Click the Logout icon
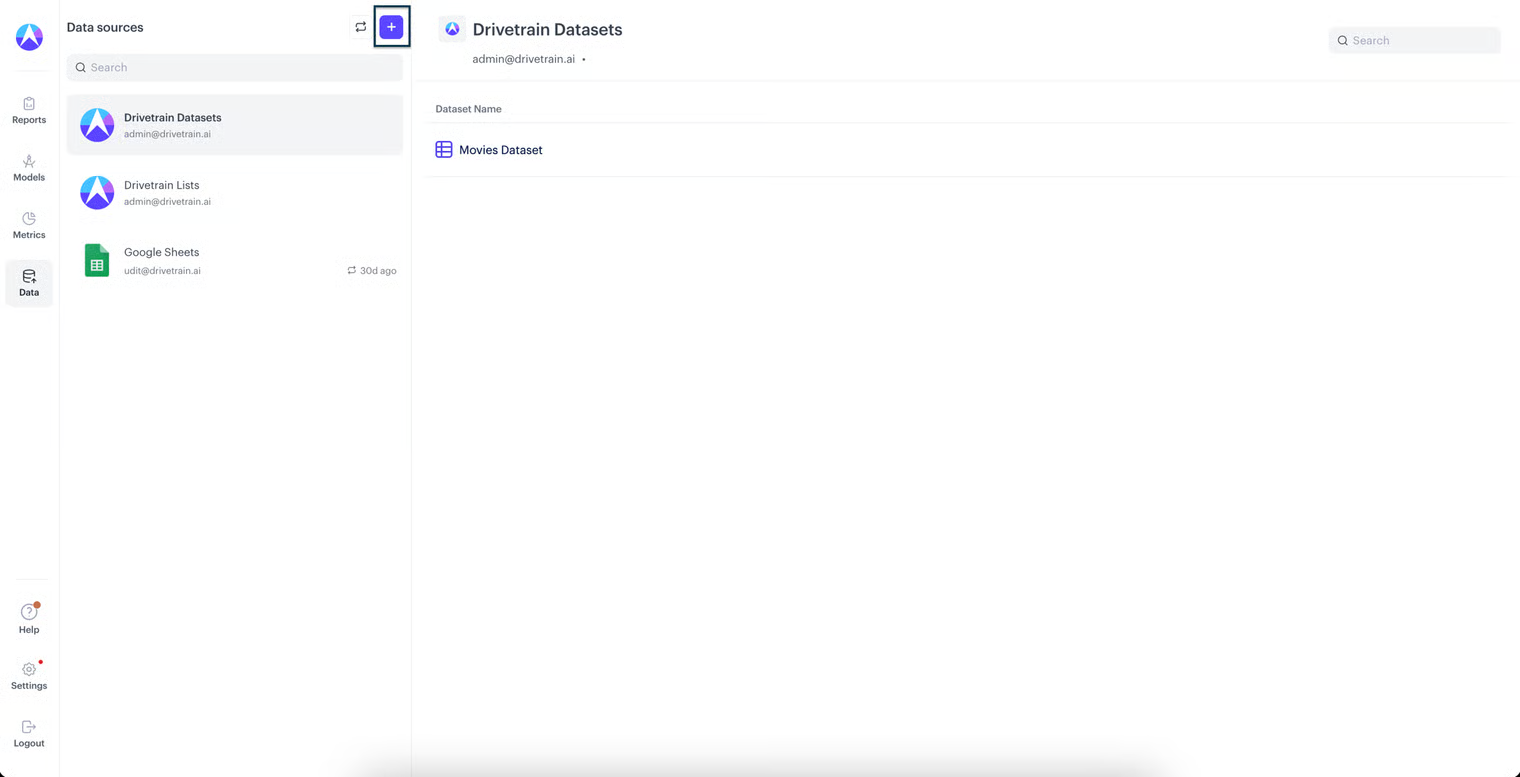 [x=29, y=727]
